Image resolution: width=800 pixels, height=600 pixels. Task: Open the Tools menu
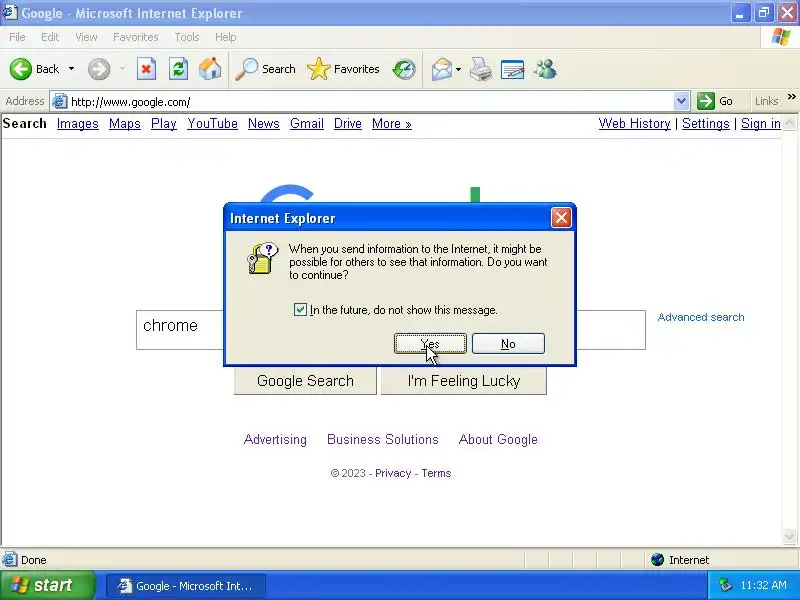(187, 37)
